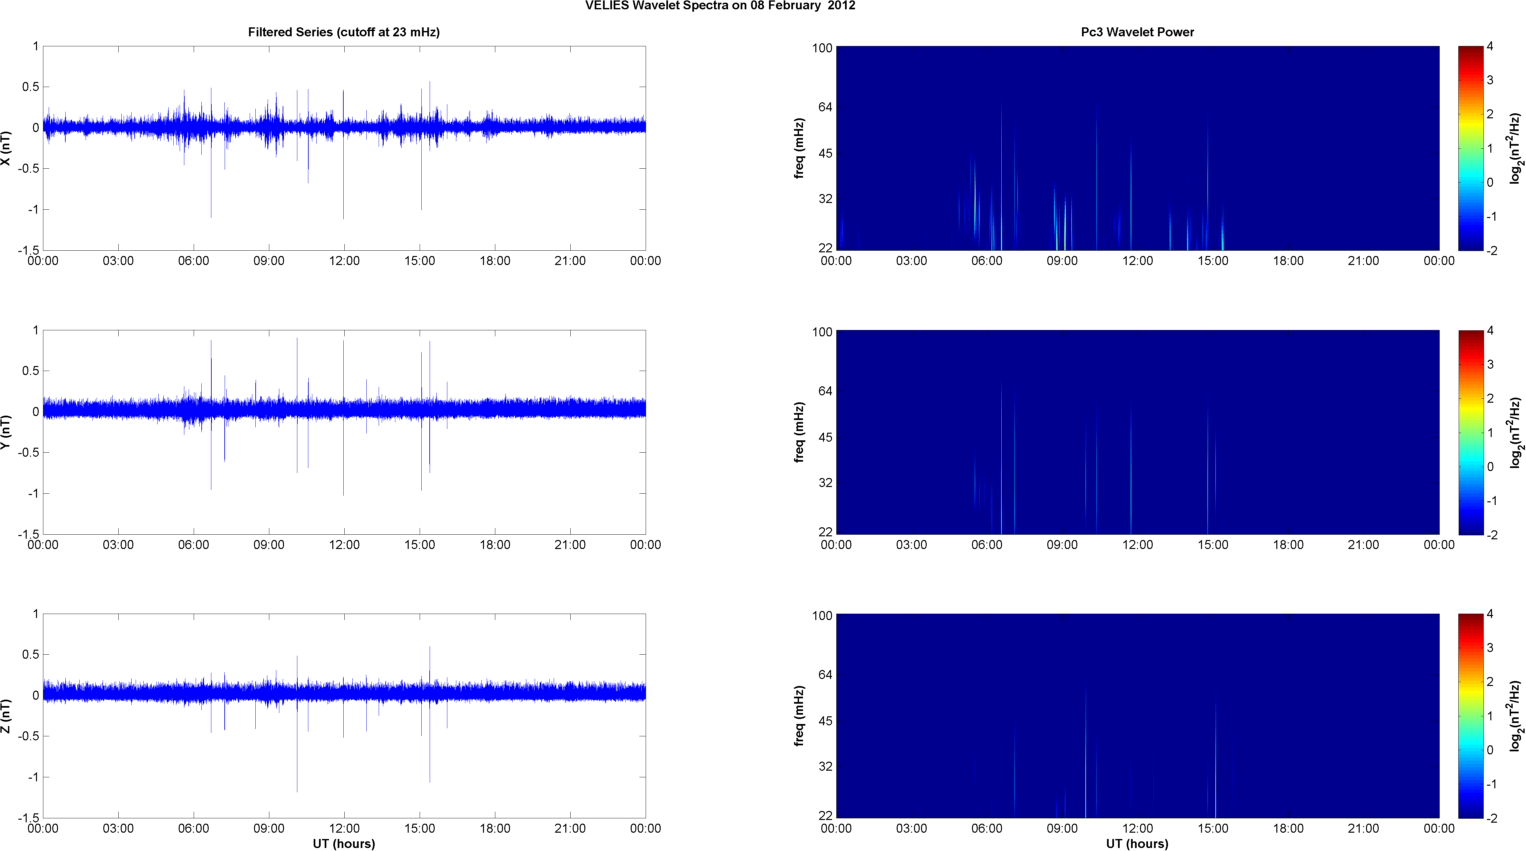The width and height of the screenshot is (1526, 851).
Task: Click the 'Y (nT)' axis label
Action: point(6,432)
